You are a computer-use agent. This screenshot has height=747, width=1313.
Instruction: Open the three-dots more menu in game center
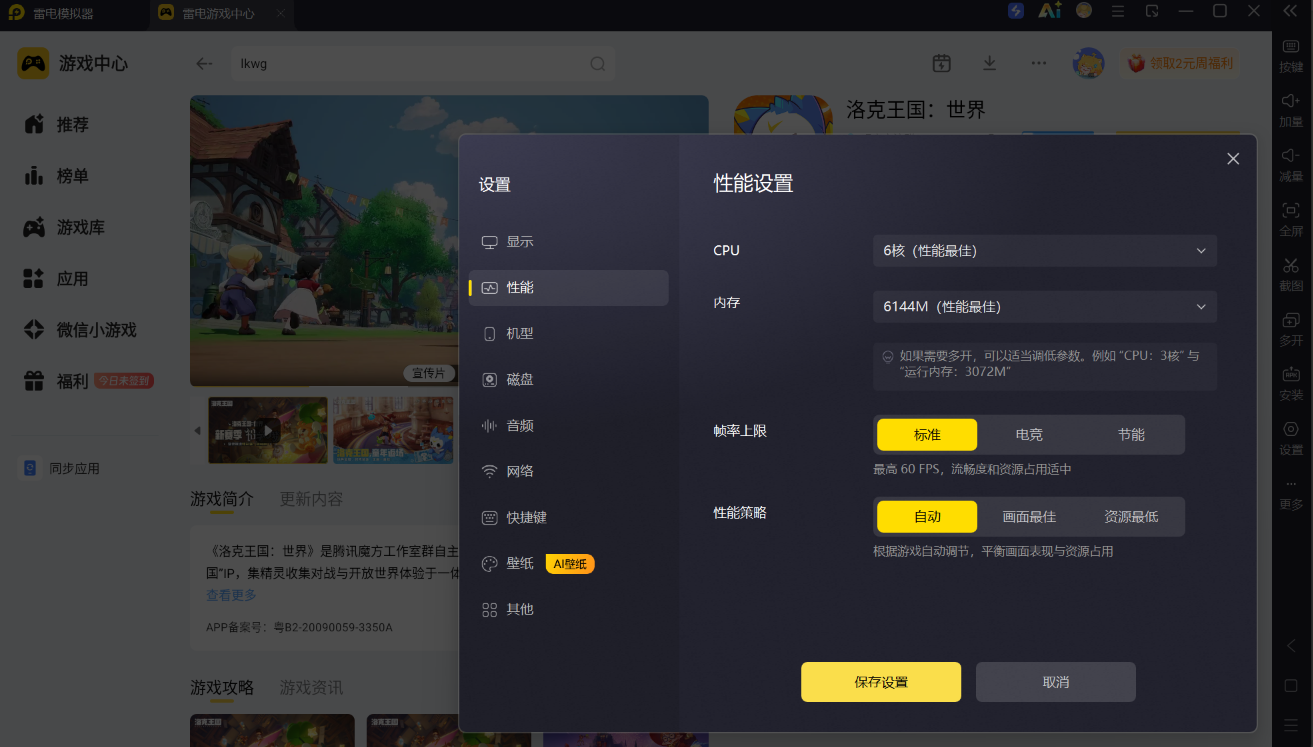click(1039, 63)
